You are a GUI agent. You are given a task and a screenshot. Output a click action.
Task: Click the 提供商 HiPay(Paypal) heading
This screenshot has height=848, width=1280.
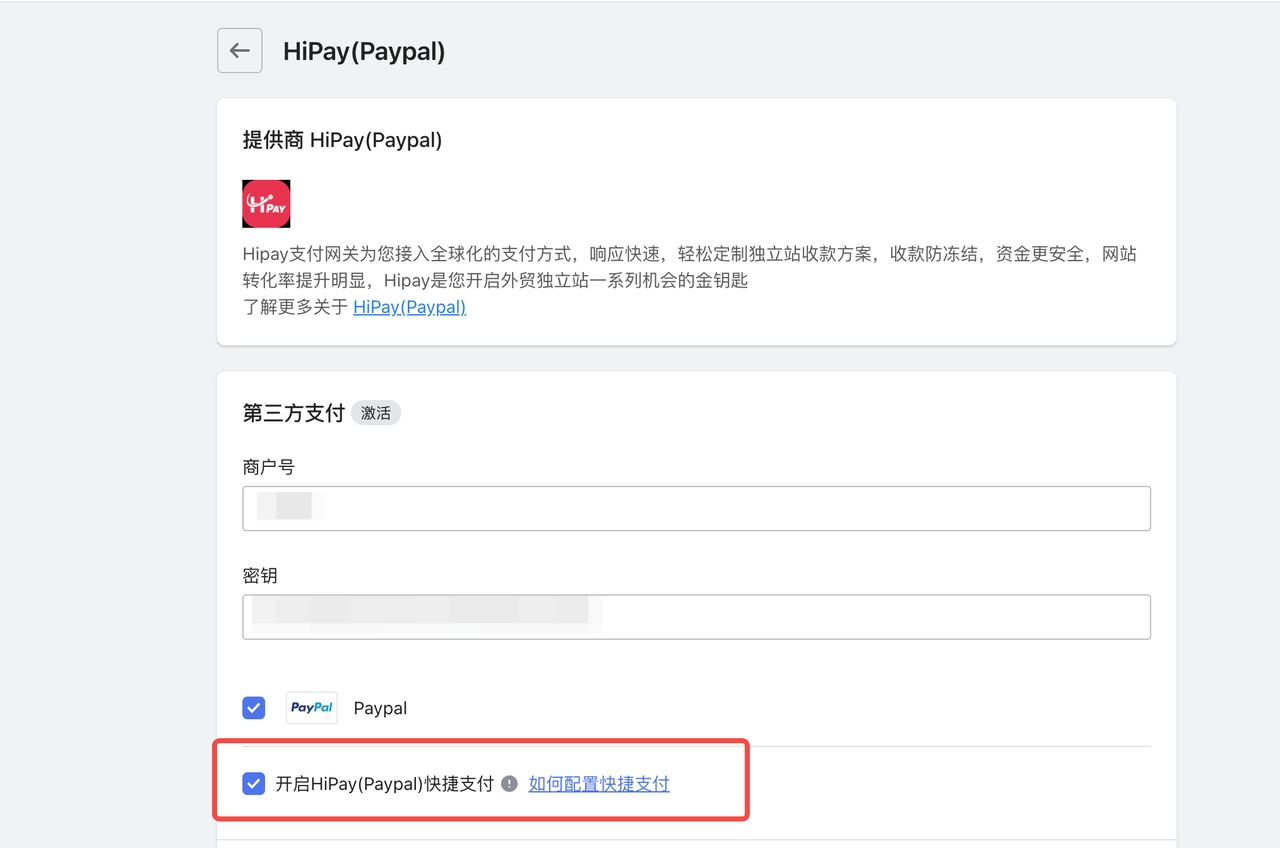(x=342, y=140)
